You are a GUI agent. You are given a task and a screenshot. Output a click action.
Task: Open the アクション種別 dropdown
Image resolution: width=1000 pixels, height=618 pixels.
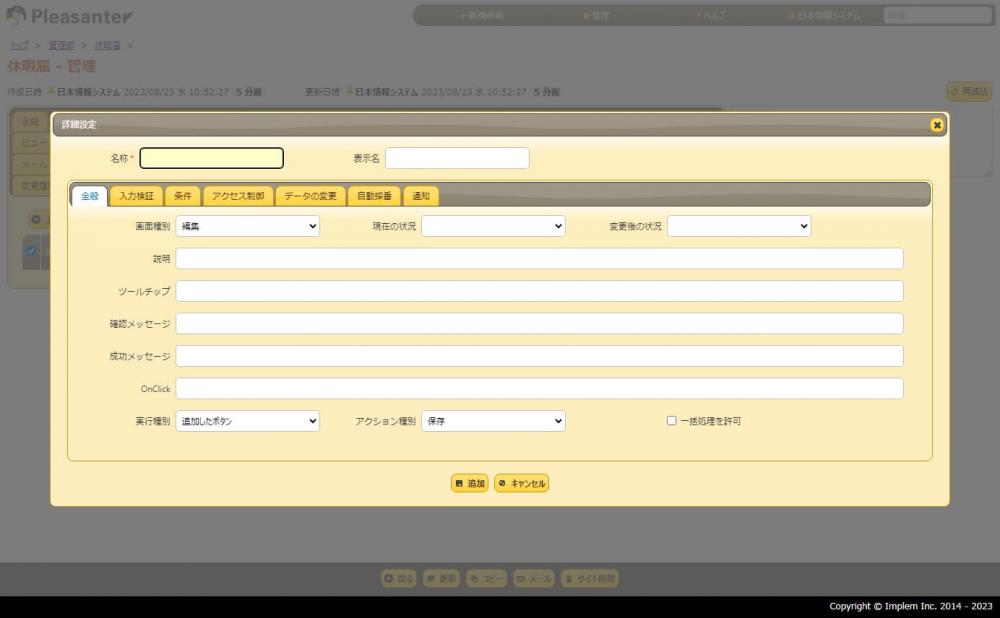pos(493,422)
